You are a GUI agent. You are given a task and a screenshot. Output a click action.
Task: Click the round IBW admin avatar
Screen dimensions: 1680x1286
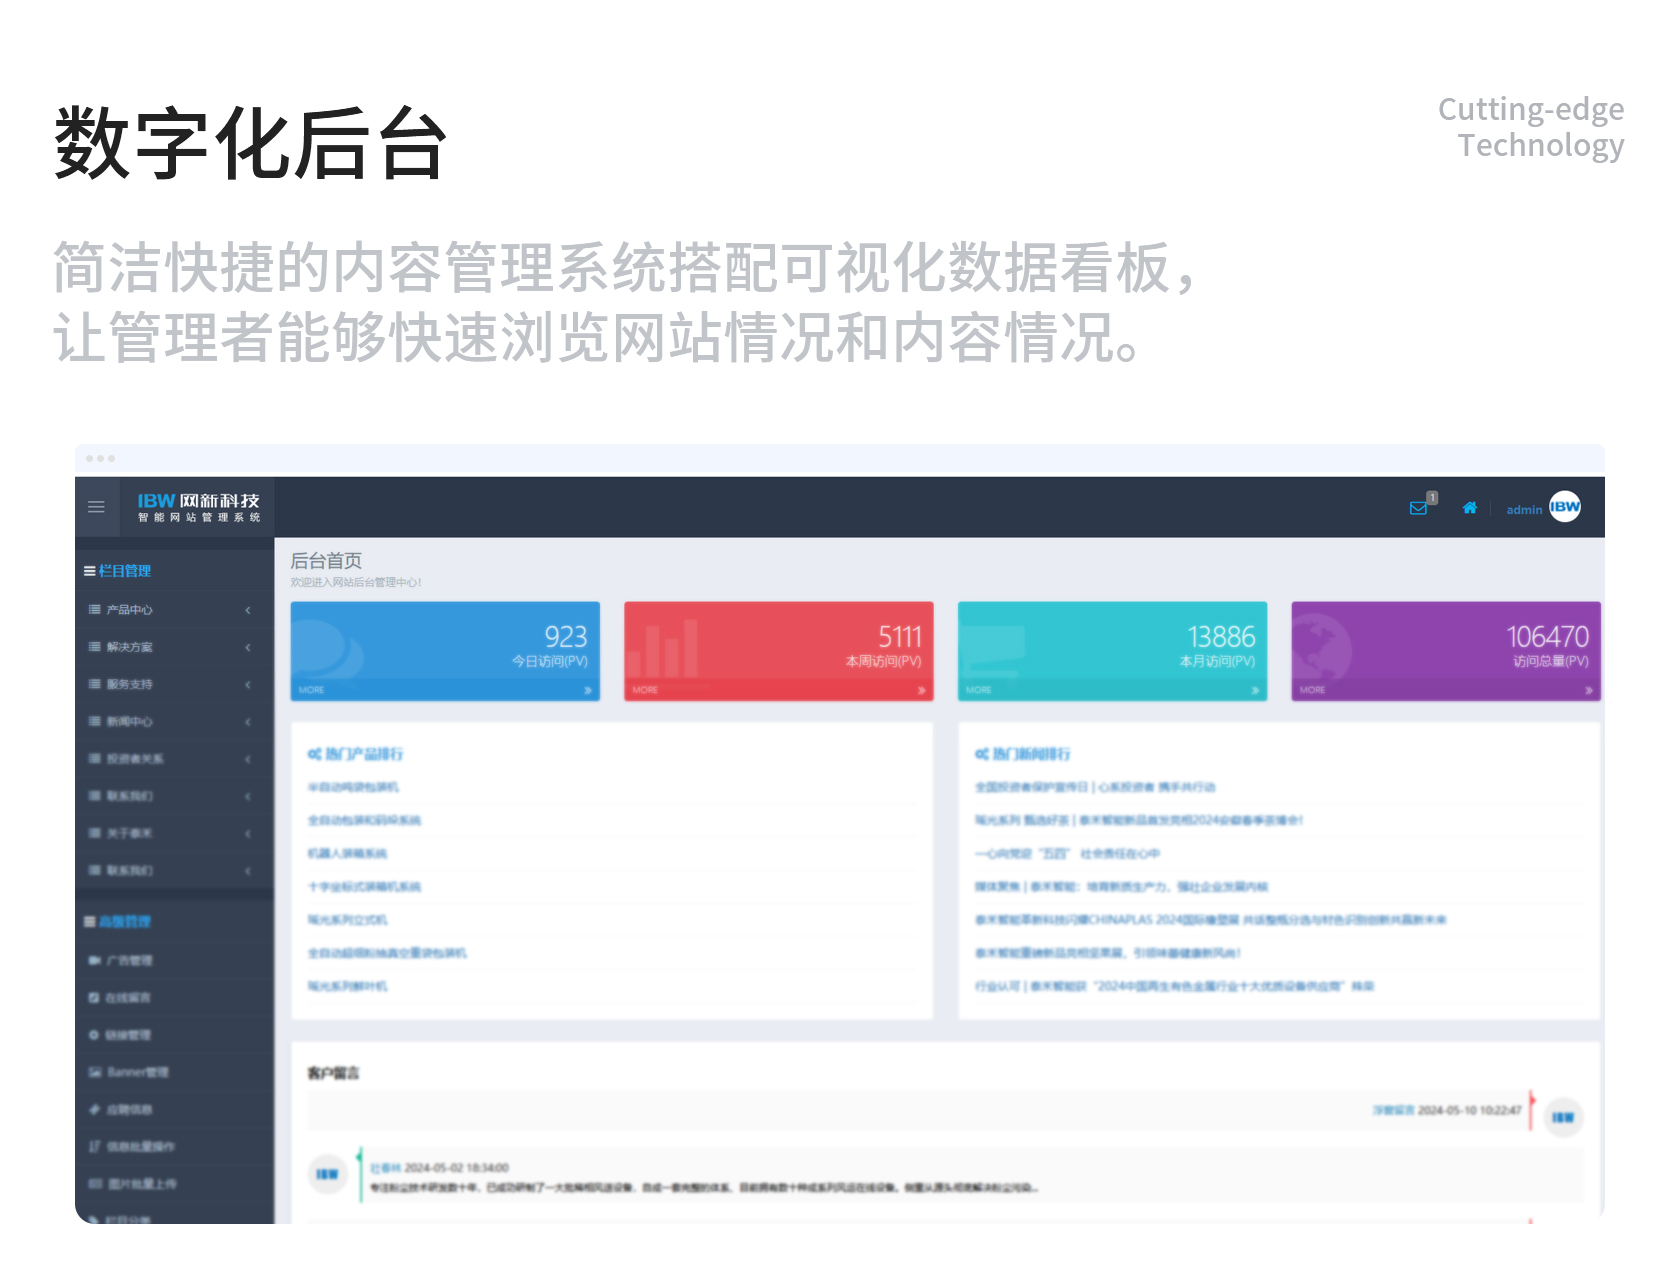coord(1565,507)
